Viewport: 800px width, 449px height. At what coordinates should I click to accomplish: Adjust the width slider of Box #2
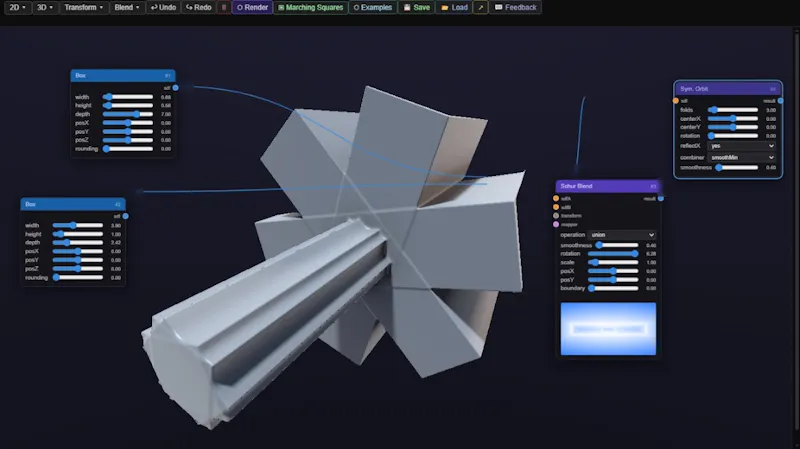coord(78,226)
